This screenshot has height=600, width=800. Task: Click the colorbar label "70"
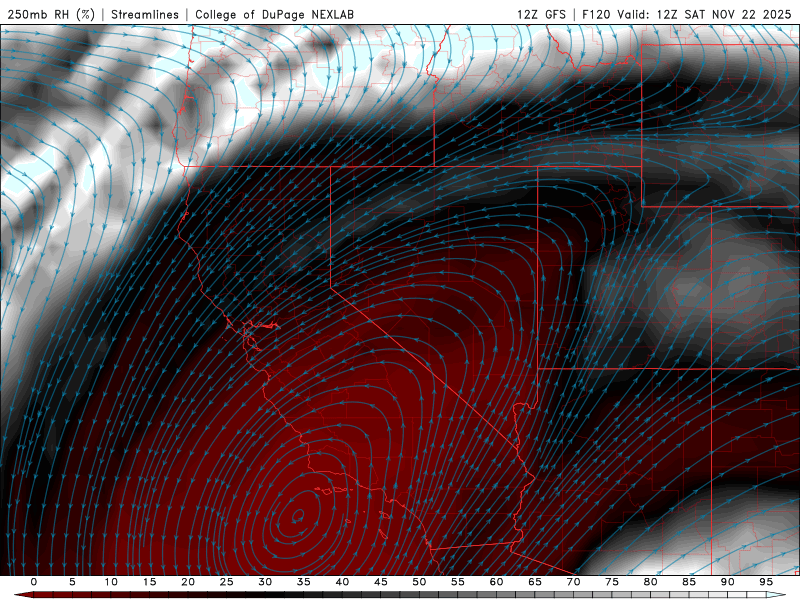coord(573,582)
